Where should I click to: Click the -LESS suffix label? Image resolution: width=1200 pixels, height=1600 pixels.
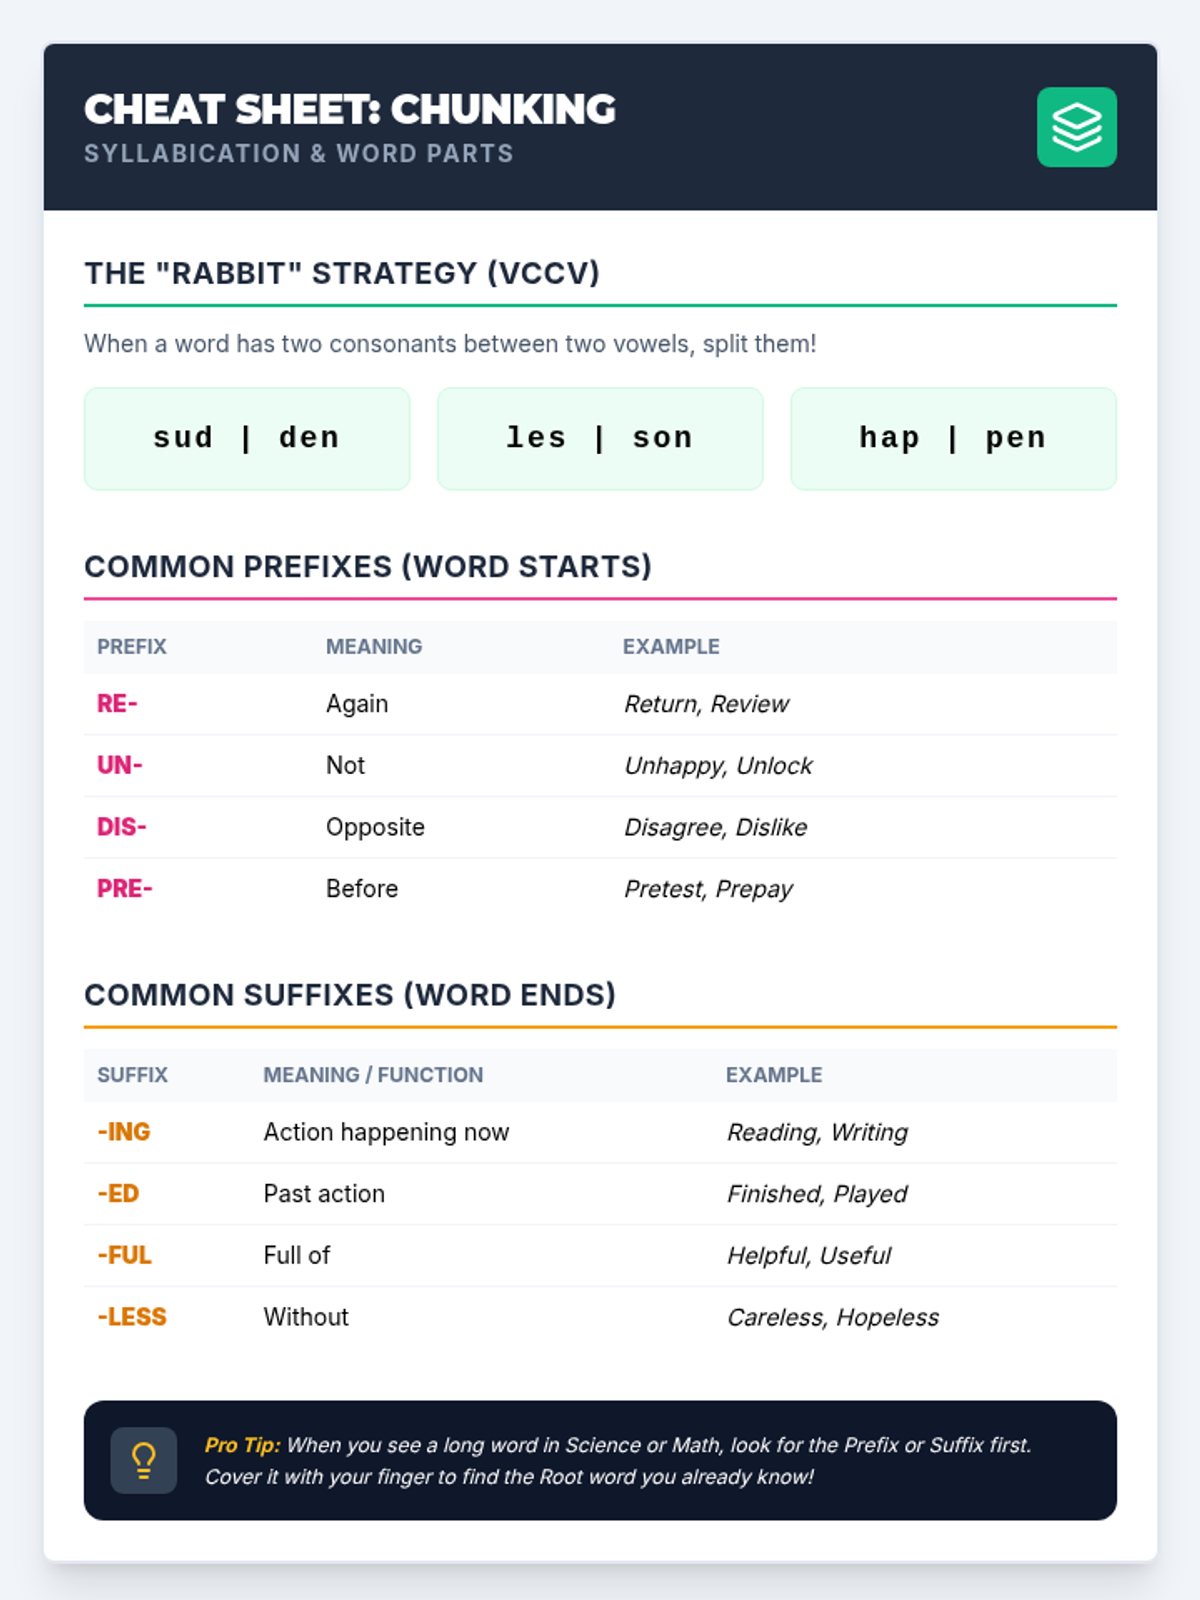point(132,1317)
